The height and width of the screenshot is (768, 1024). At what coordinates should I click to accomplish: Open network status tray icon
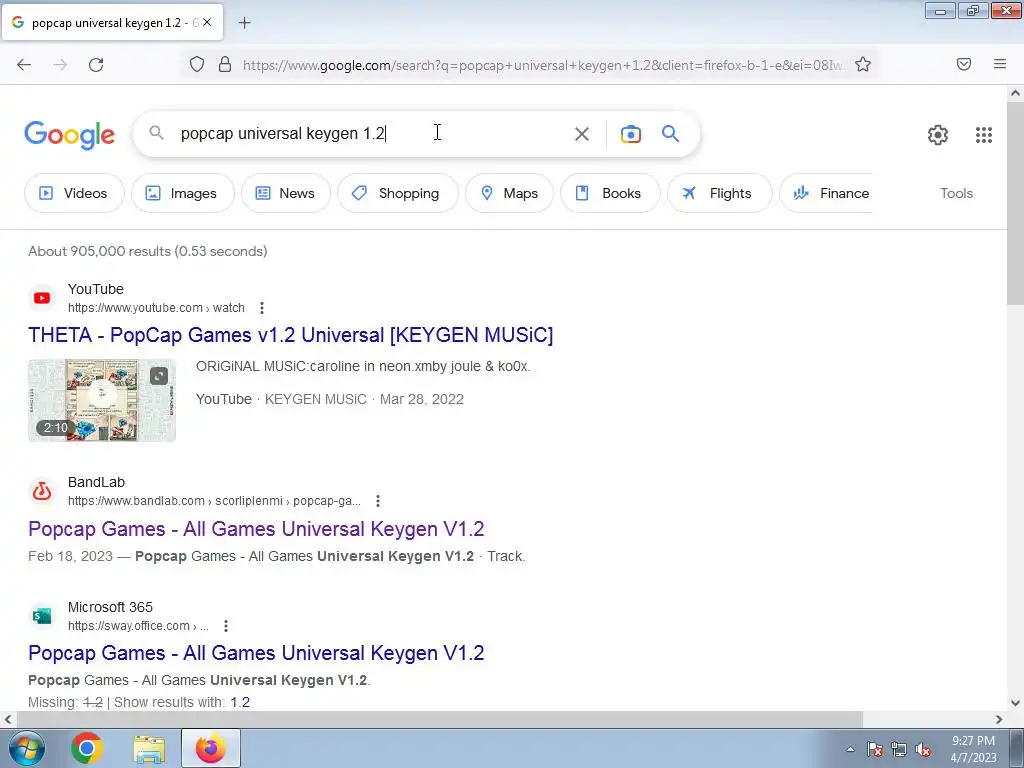click(x=899, y=749)
